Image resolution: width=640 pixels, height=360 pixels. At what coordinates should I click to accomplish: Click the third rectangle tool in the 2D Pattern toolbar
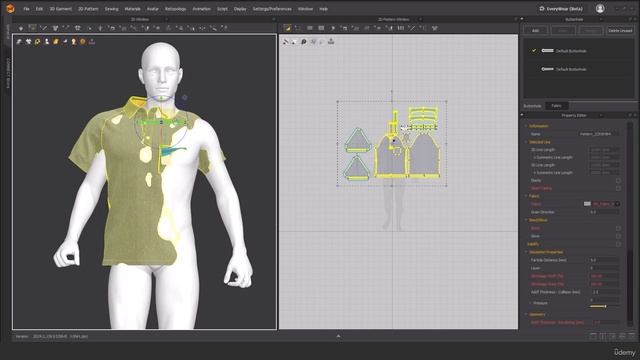(310, 28)
